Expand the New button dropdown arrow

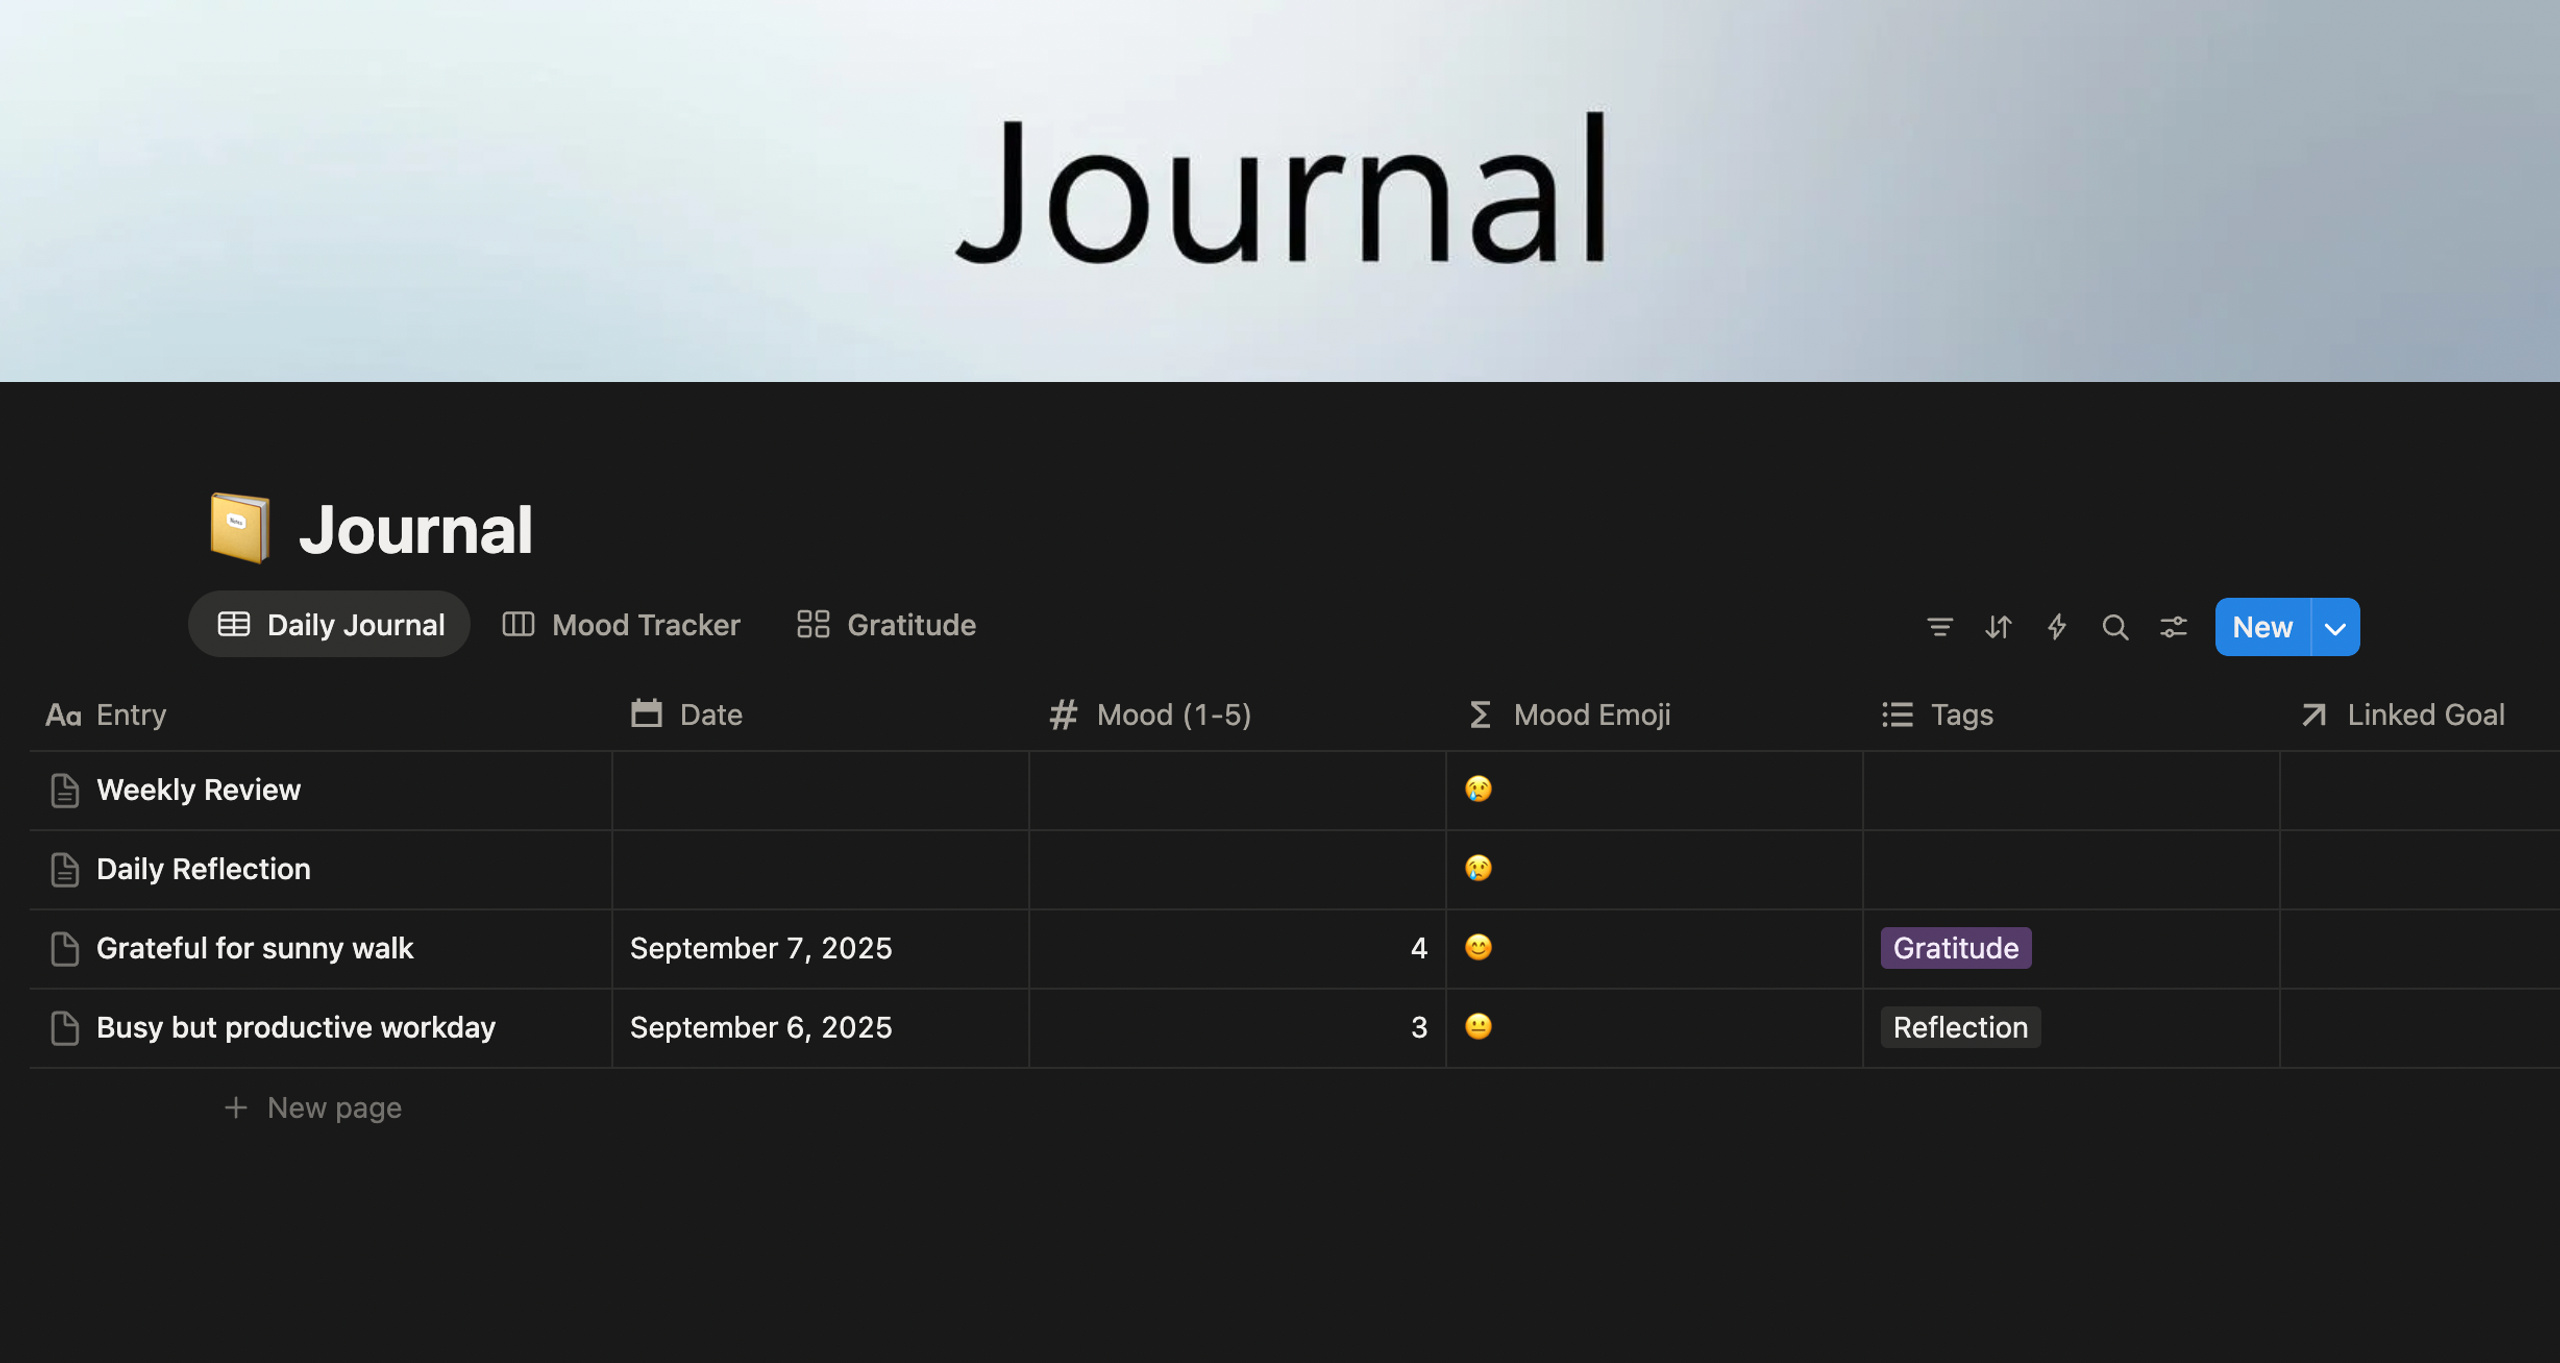click(x=2335, y=627)
